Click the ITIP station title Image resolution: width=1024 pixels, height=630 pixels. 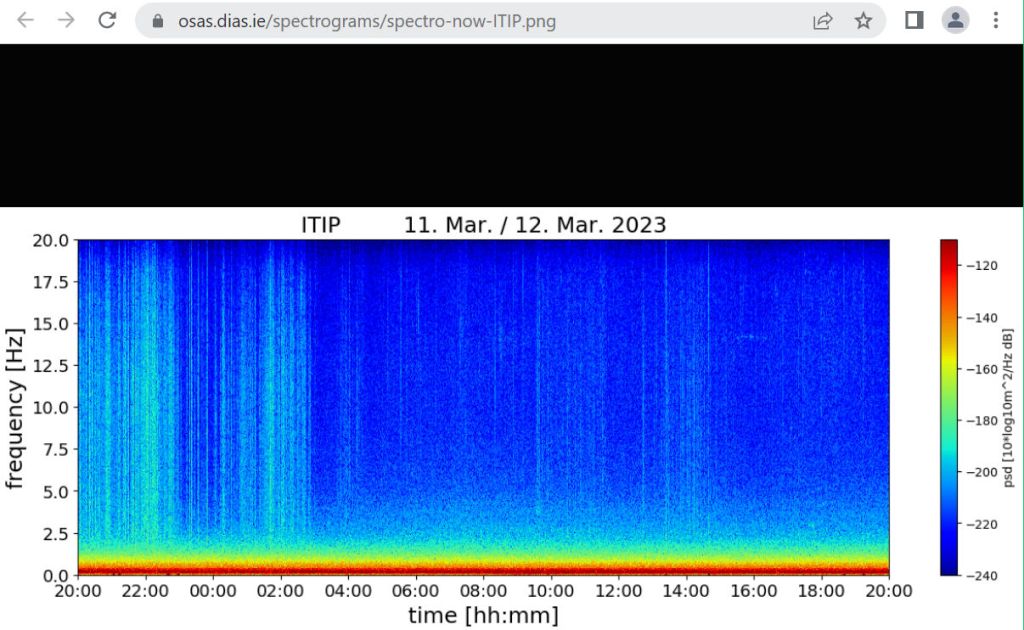[321, 225]
